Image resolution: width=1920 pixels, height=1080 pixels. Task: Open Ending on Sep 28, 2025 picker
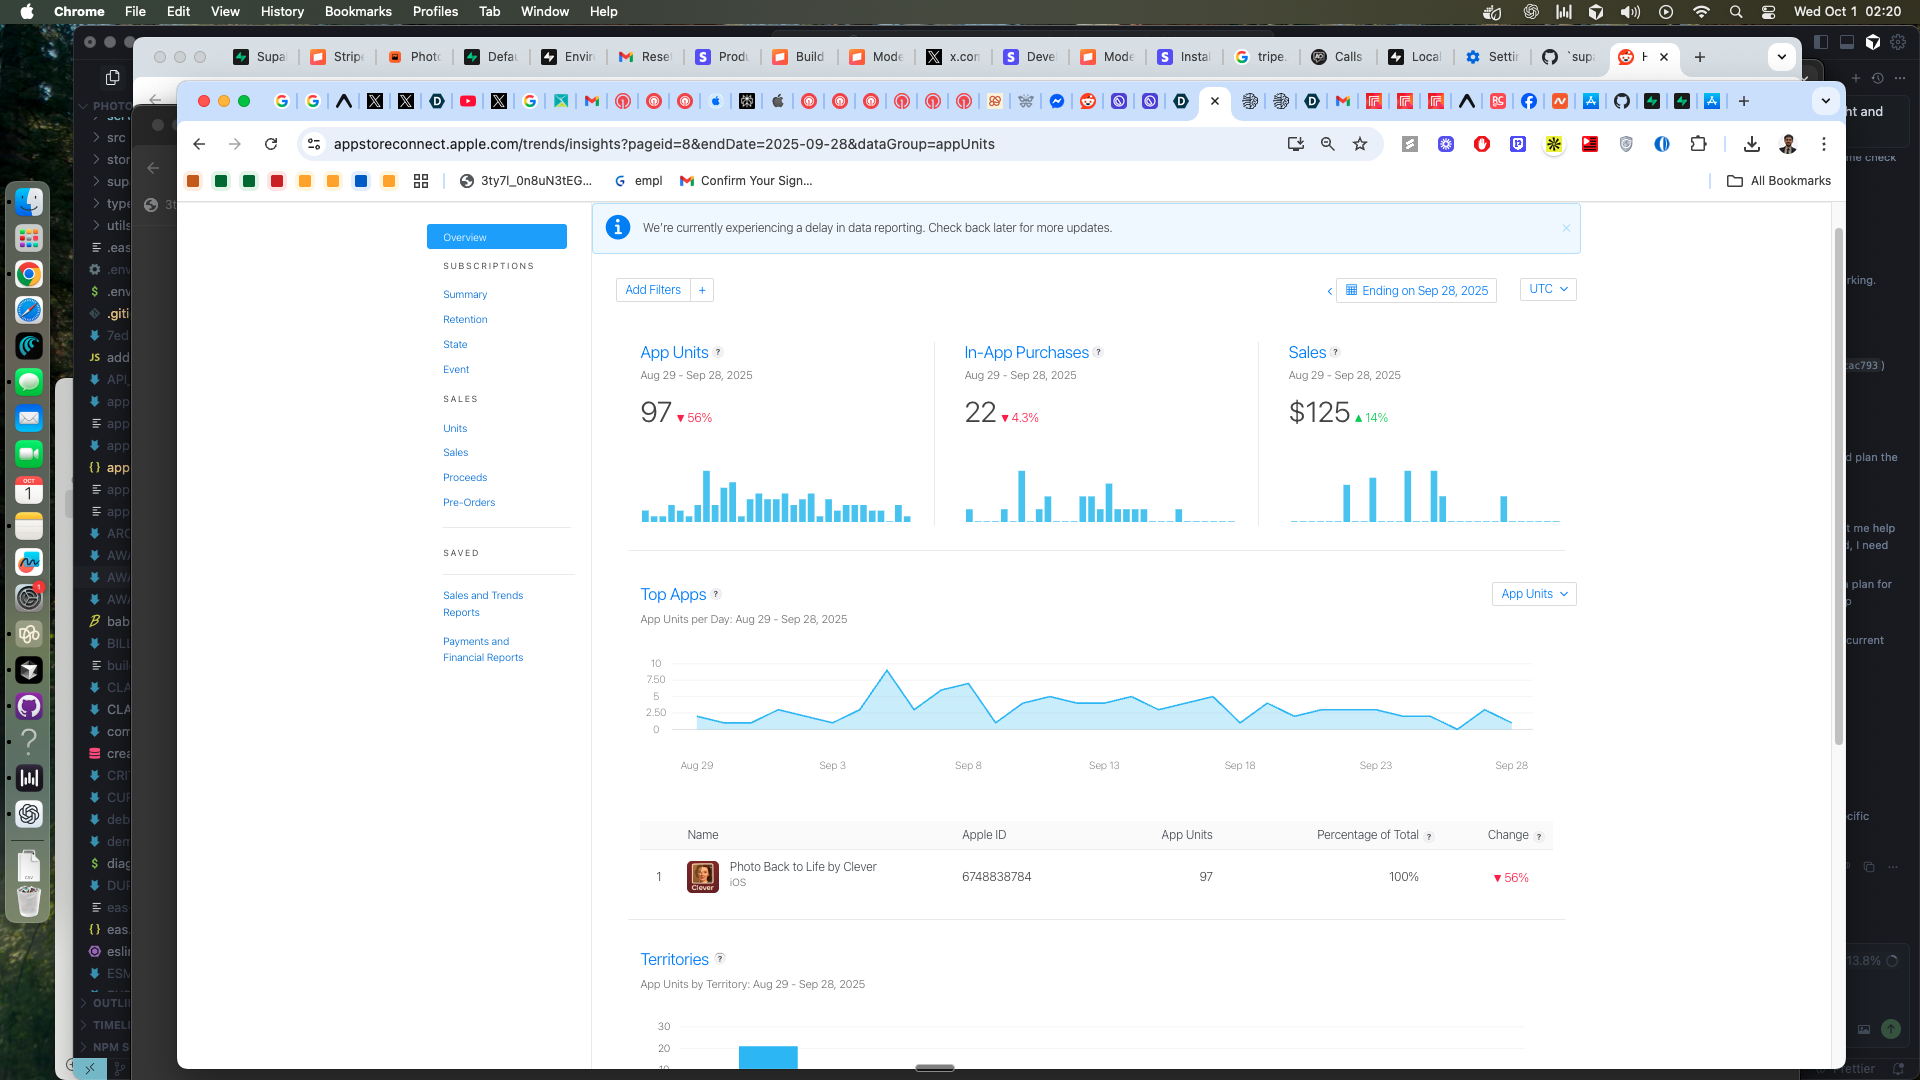coord(1417,291)
